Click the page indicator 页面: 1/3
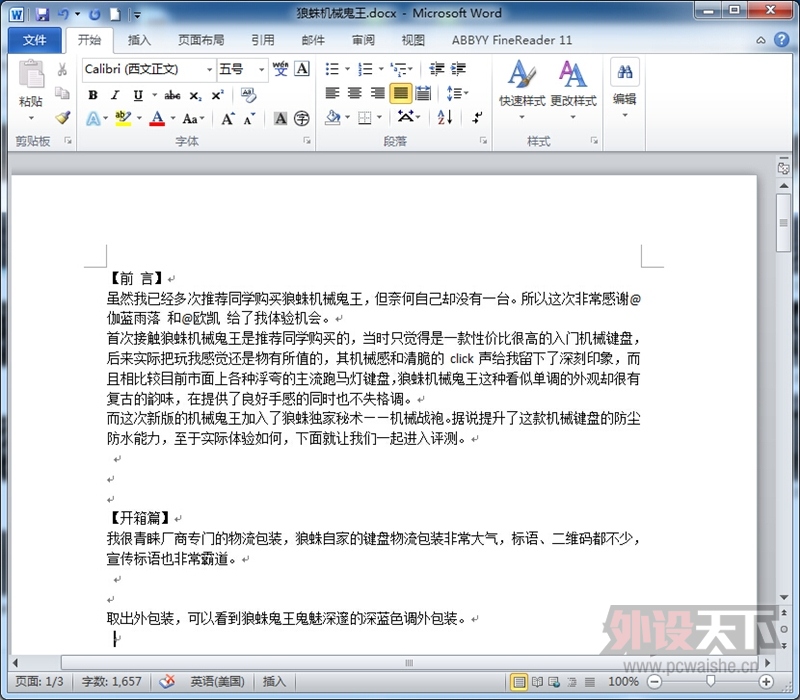 [x=39, y=682]
